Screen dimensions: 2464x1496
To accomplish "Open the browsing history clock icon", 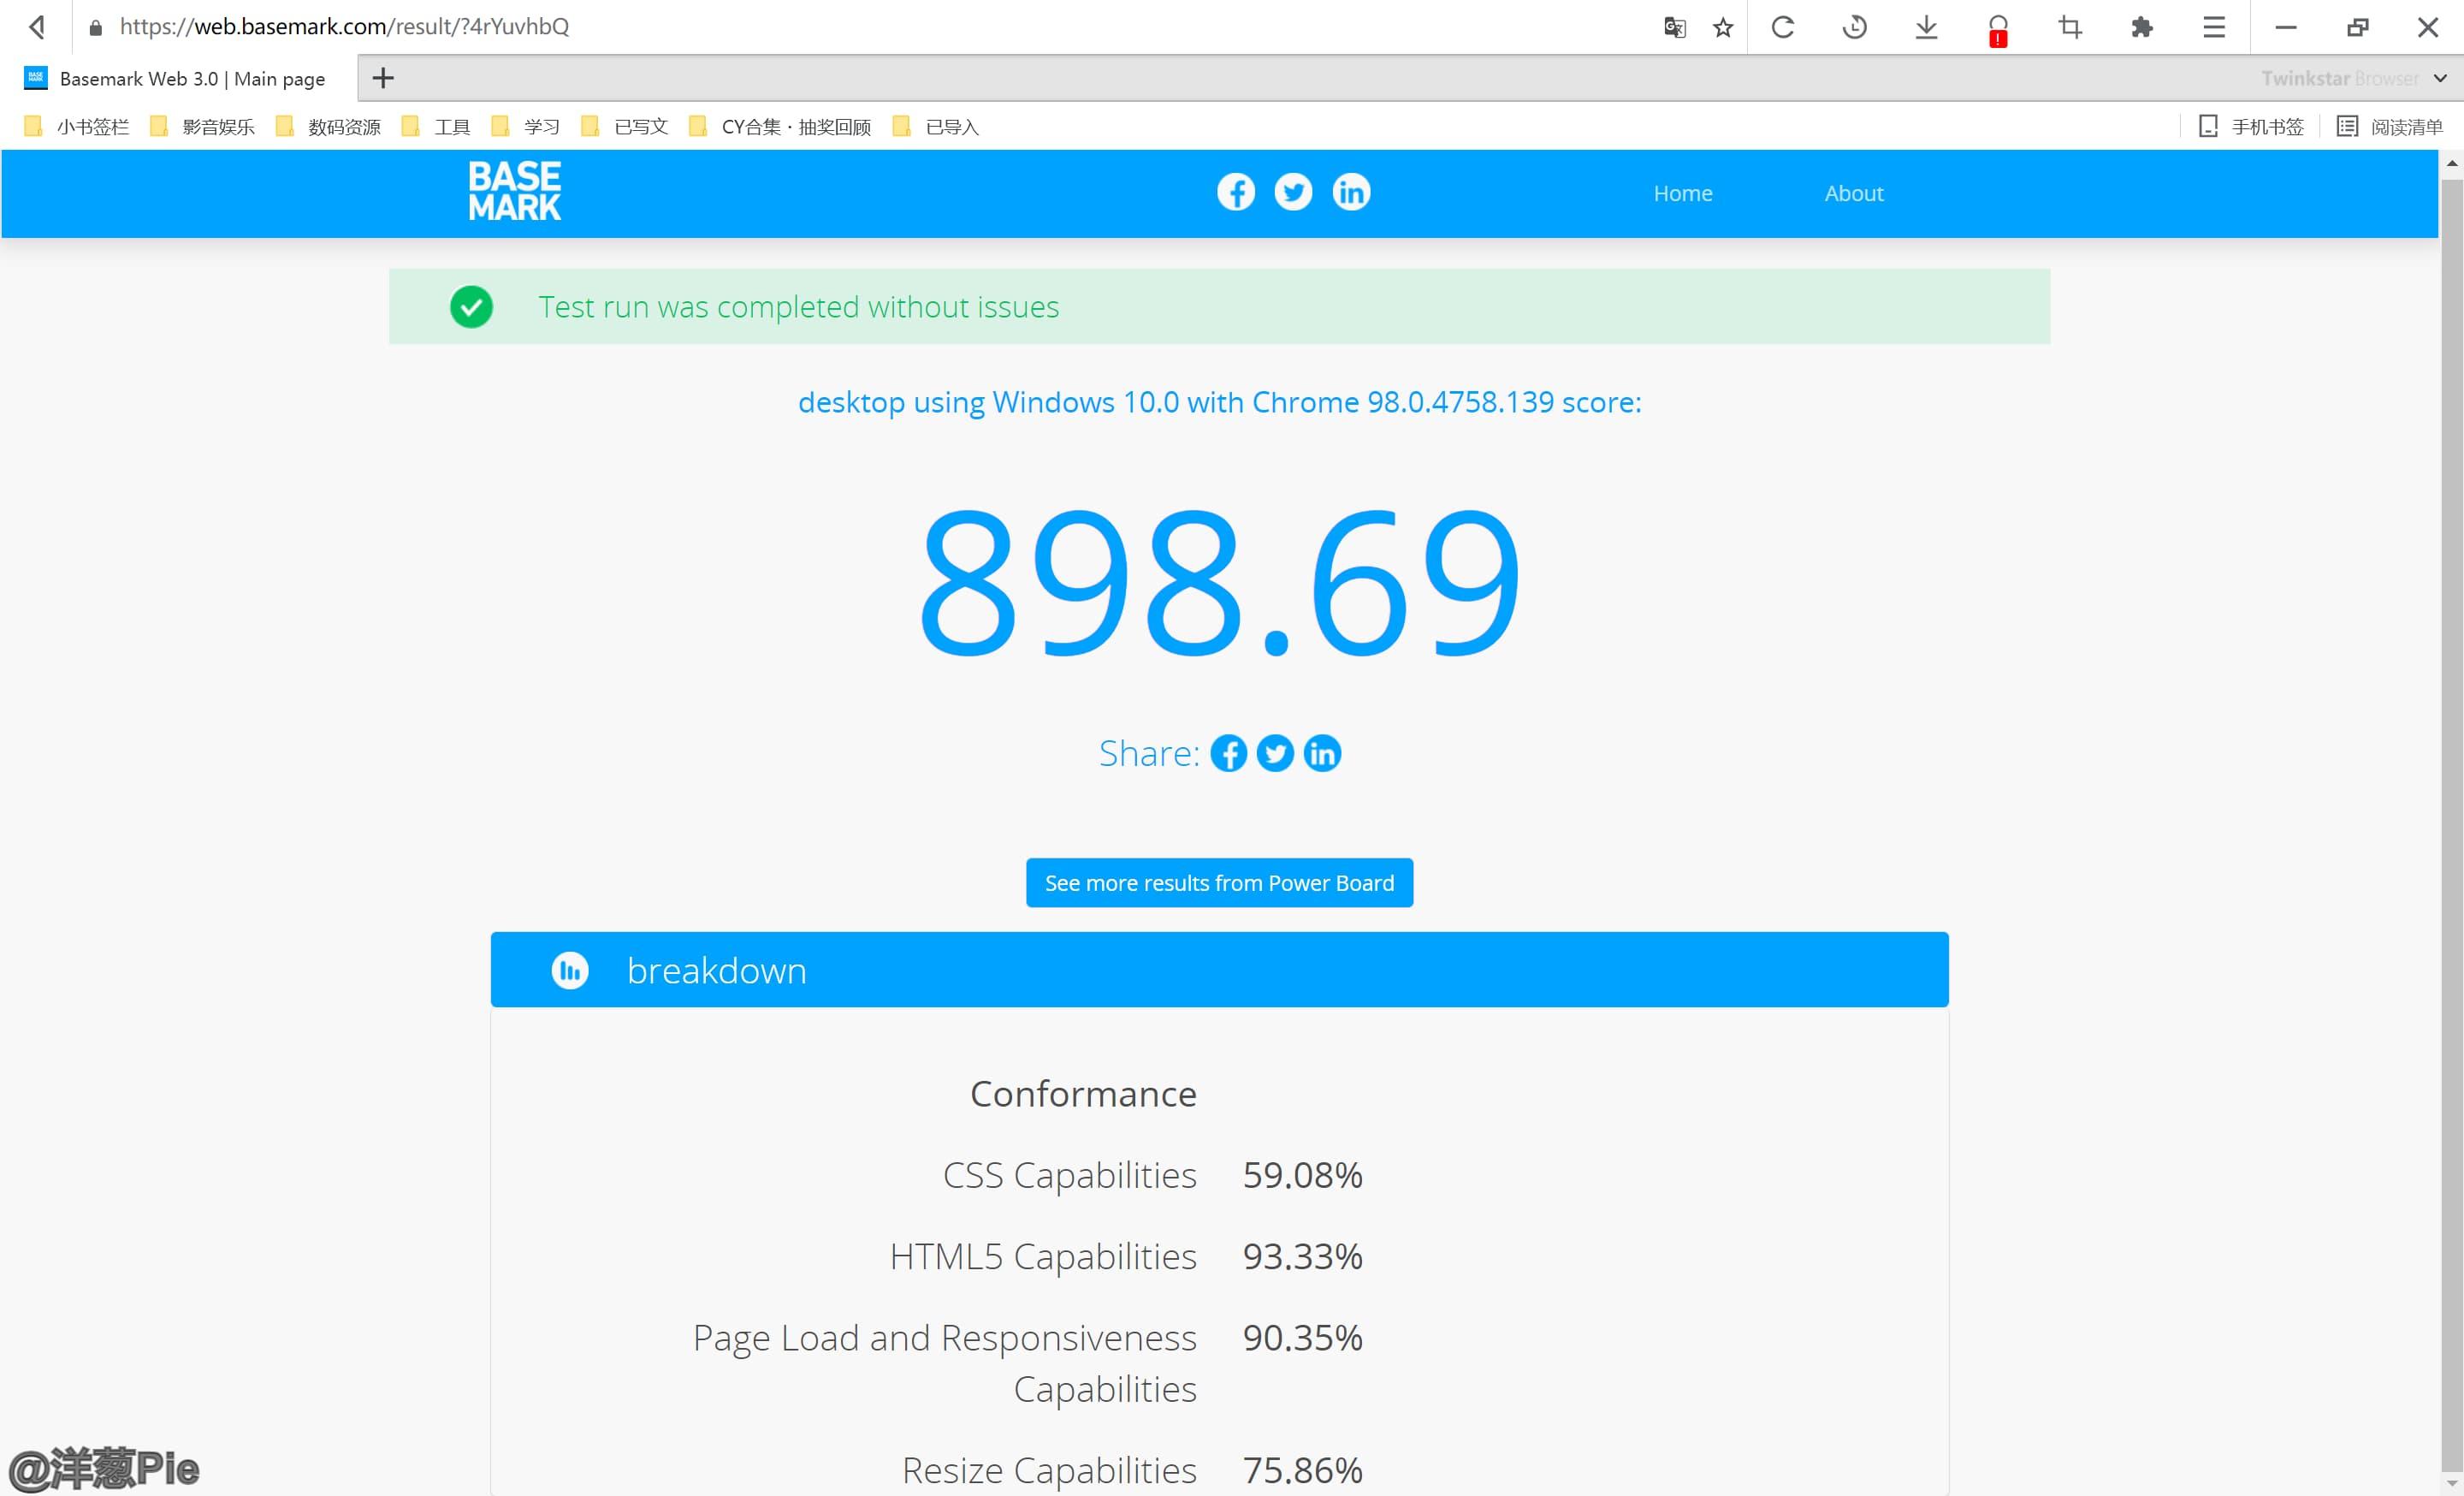I will [1854, 27].
